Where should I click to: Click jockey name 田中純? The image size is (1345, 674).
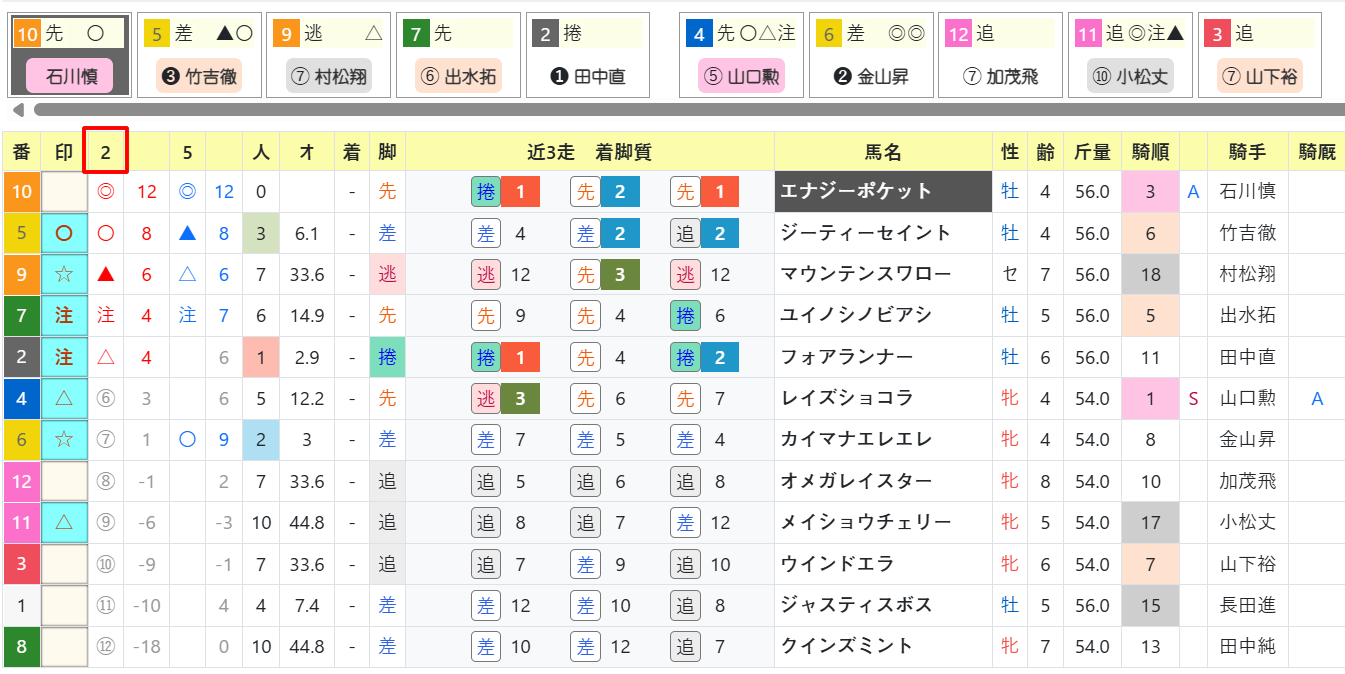pos(1248,646)
